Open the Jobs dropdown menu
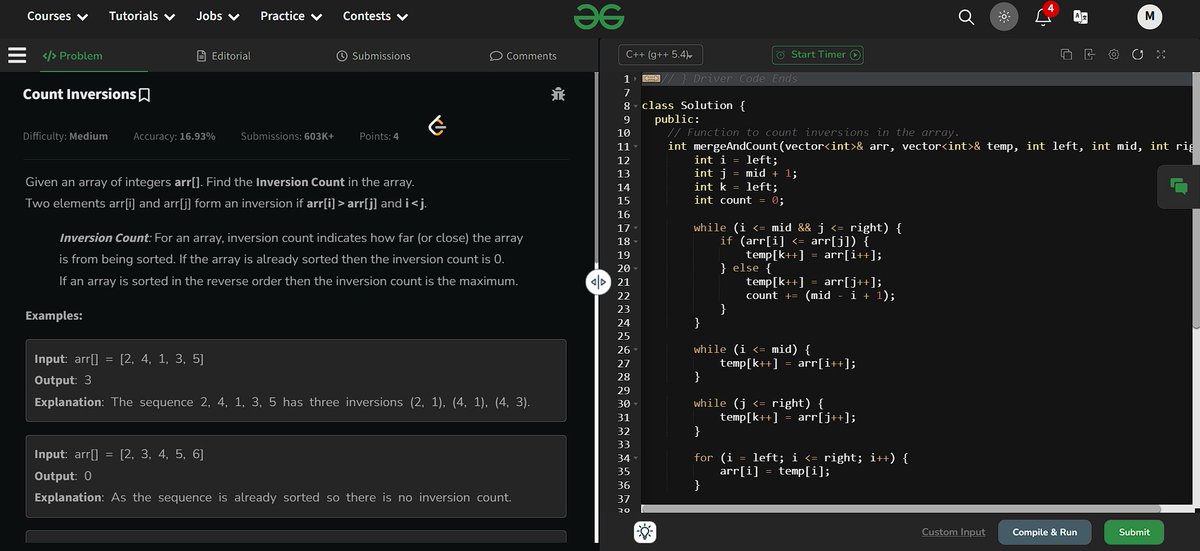The width and height of the screenshot is (1200, 551). [x=217, y=16]
